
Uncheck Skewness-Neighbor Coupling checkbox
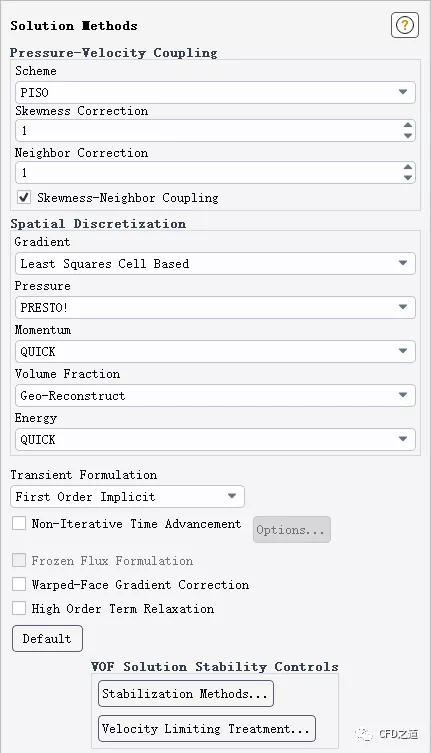click(24, 197)
